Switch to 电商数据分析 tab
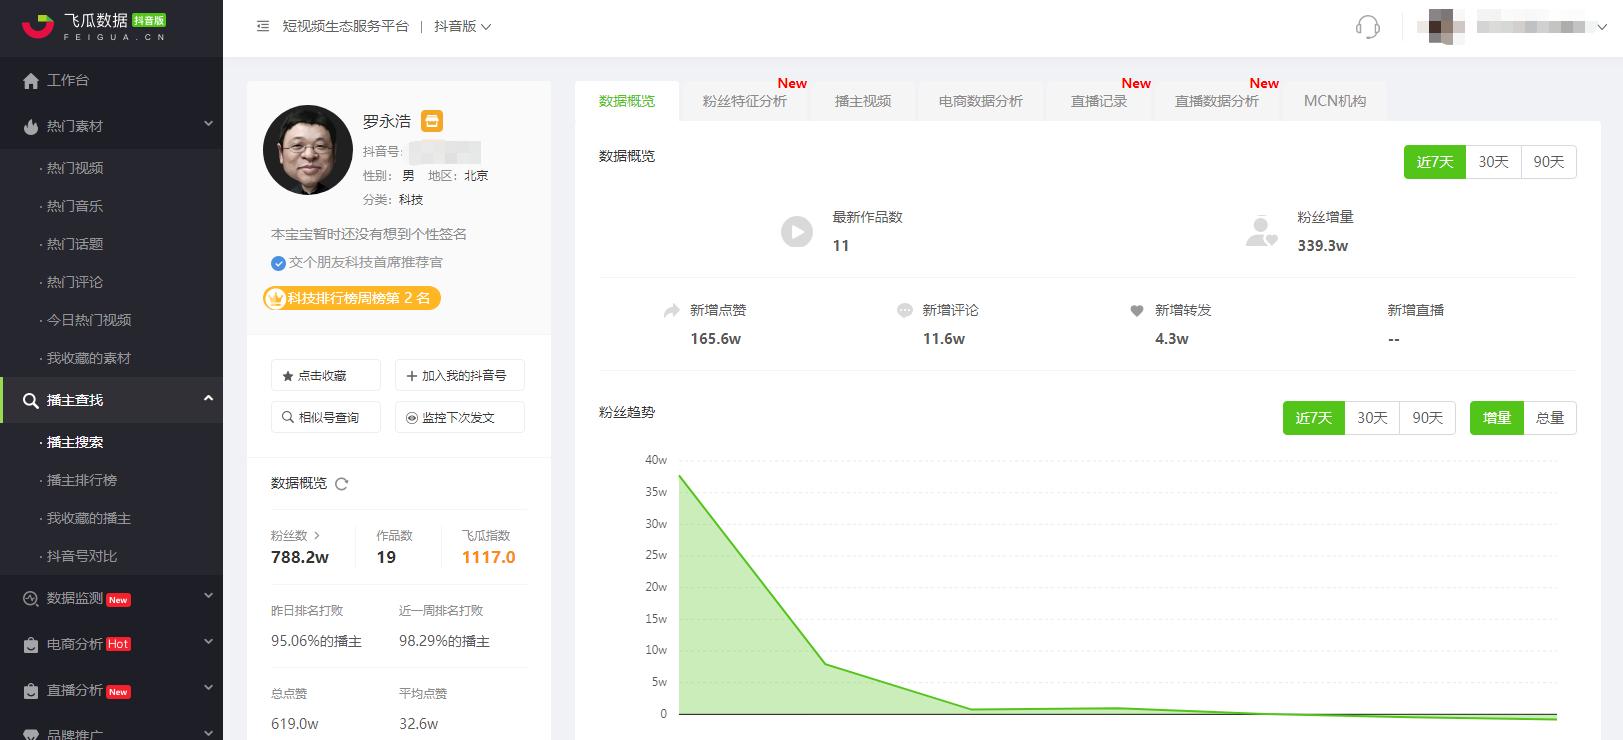This screenshot has width=1623, height=740. coord(981,101)
